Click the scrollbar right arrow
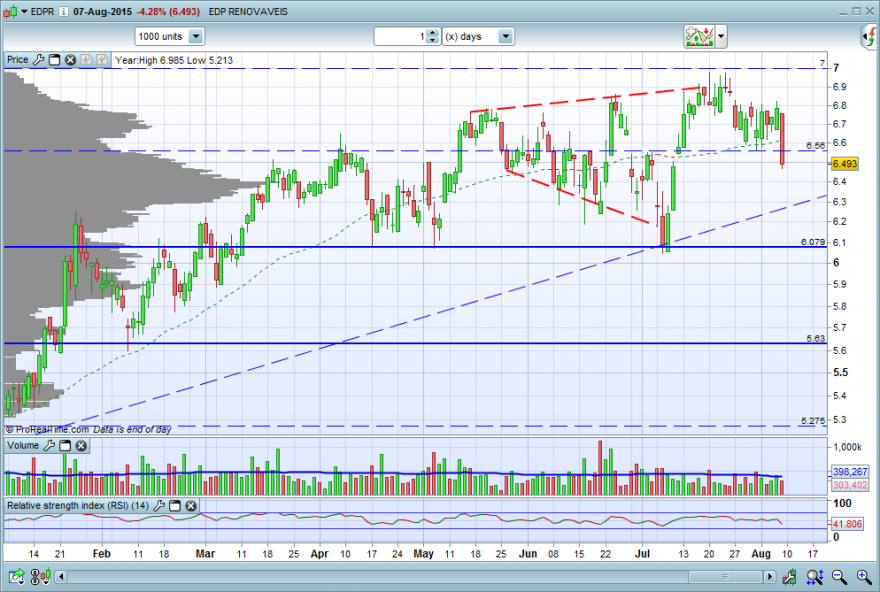The width and height of the screenshot is (880, 592). 769,577
